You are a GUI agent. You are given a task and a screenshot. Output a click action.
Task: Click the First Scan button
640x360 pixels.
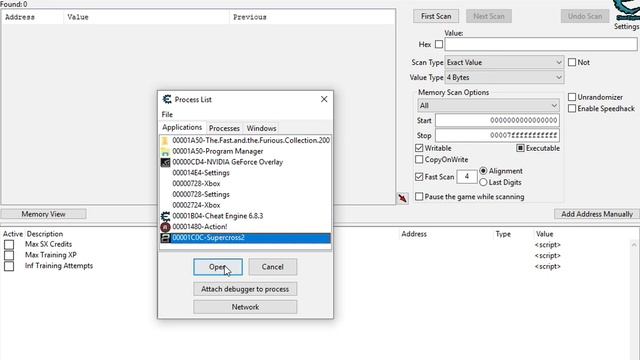click(436, 16)
